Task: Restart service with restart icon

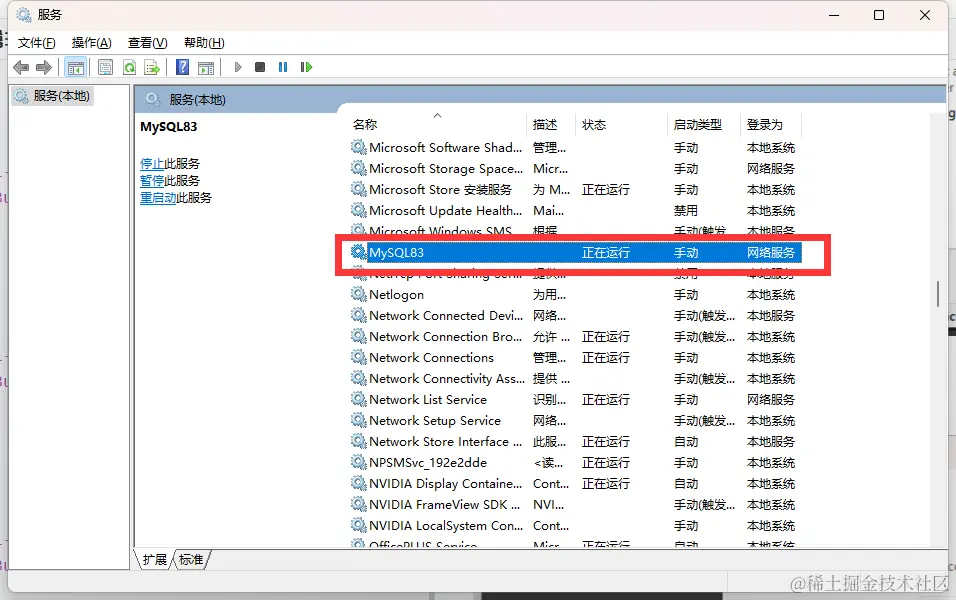Action: click(306, 67)
